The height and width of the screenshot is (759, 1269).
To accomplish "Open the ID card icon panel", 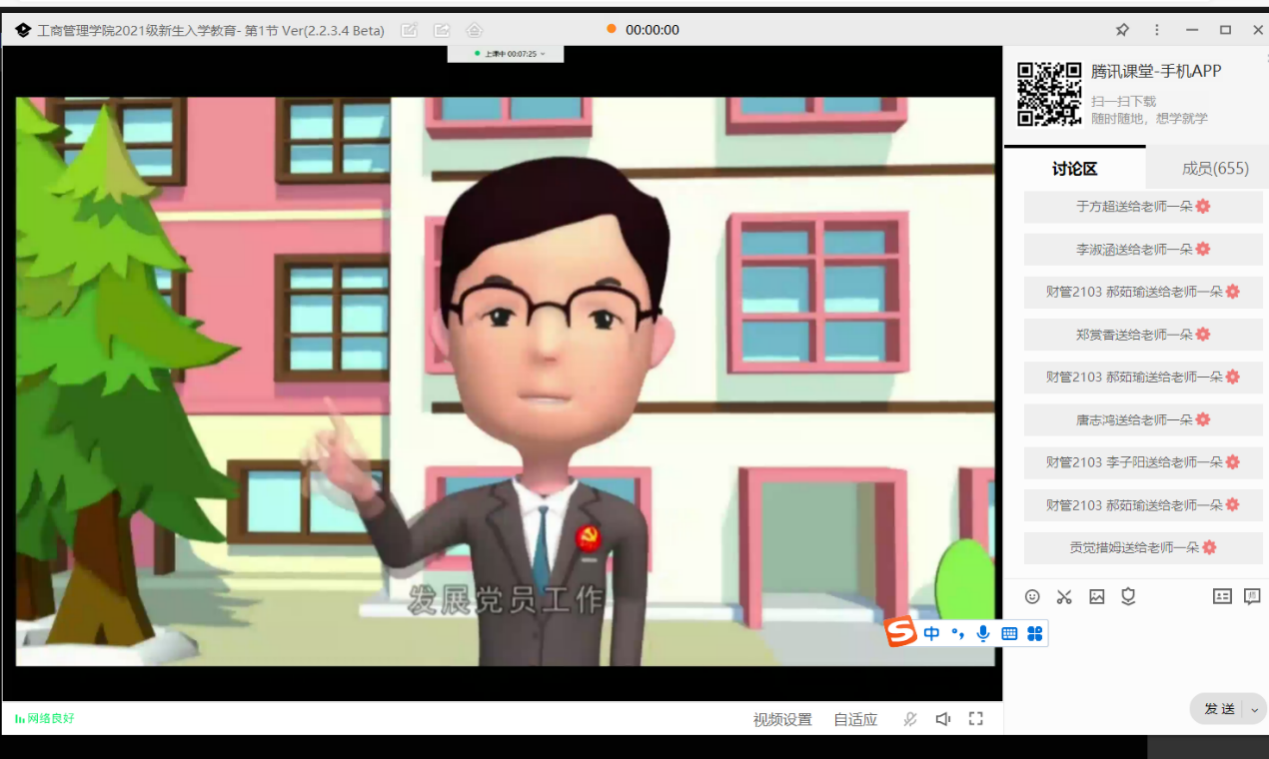I will (1222, 597).
